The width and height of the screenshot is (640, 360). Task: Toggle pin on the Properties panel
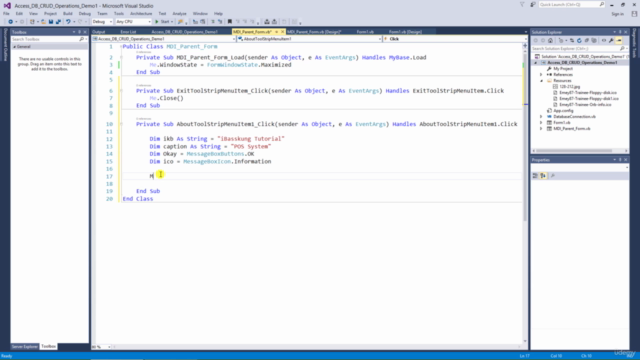620,160
